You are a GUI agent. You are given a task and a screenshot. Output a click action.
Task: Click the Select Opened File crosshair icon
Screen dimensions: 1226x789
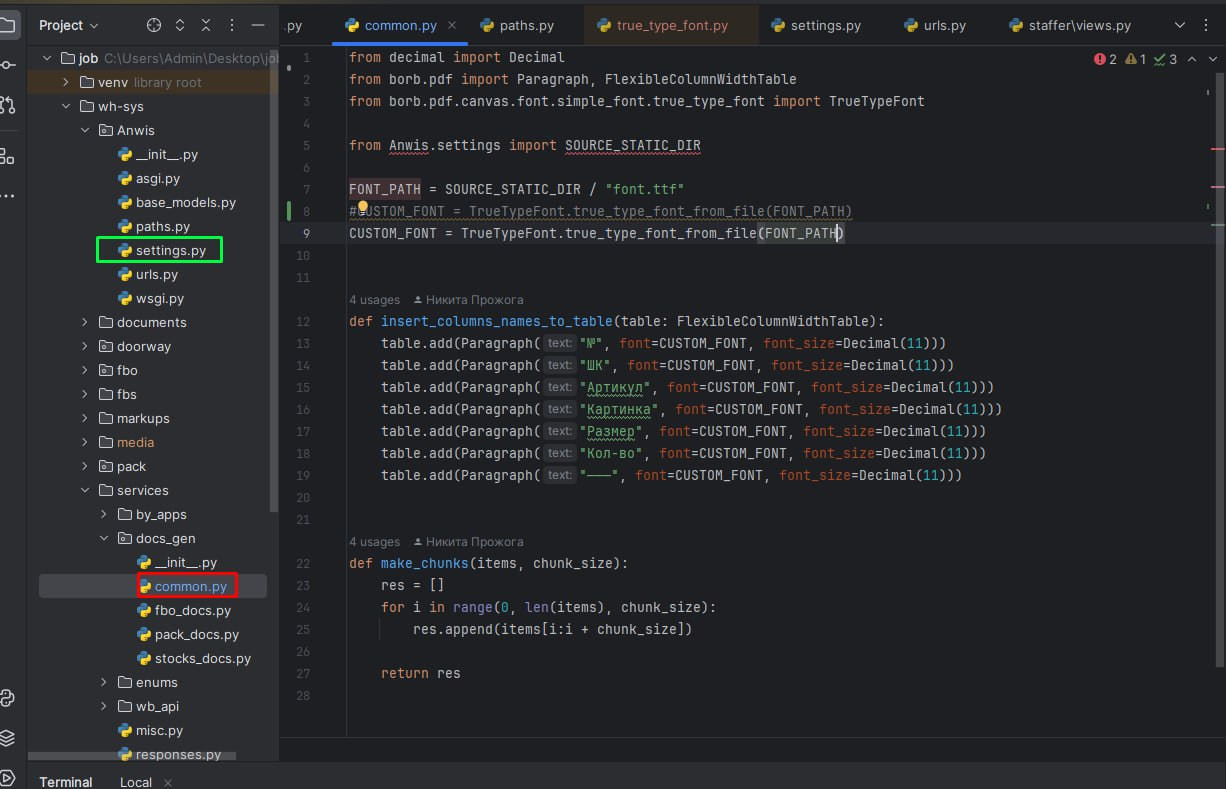pos(154,25)
